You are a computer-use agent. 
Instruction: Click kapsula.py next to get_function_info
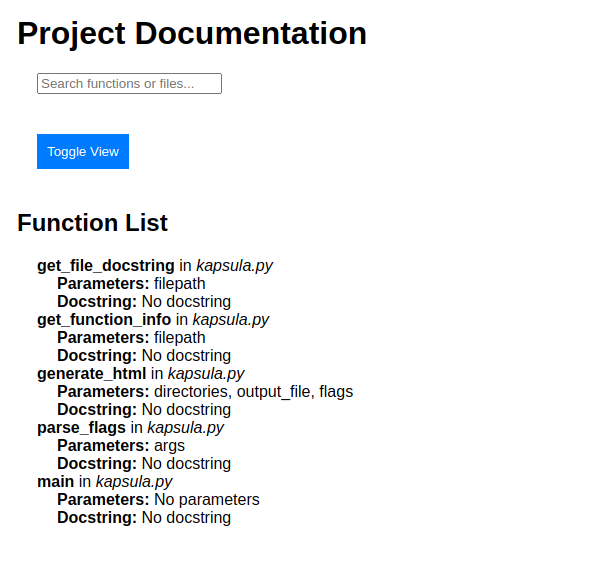pyautogui.click(x=231, y=320)
